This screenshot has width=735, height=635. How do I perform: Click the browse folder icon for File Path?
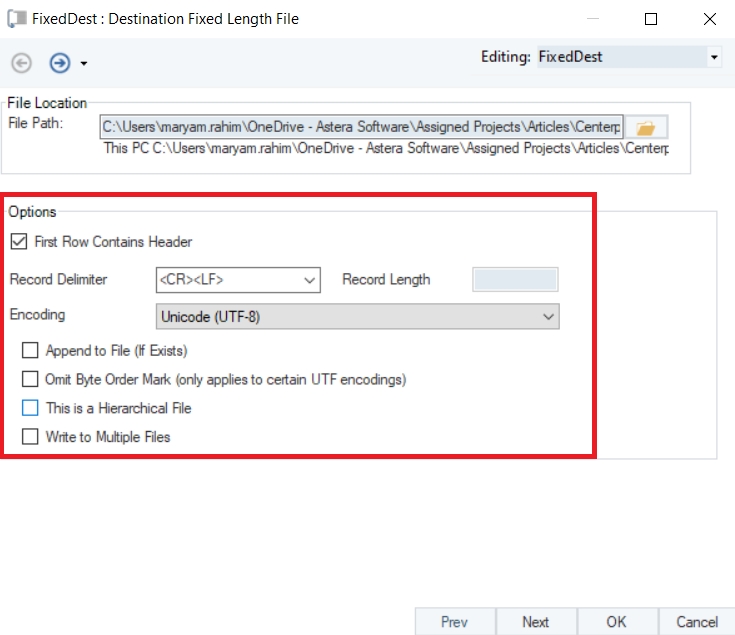point(647,128)
